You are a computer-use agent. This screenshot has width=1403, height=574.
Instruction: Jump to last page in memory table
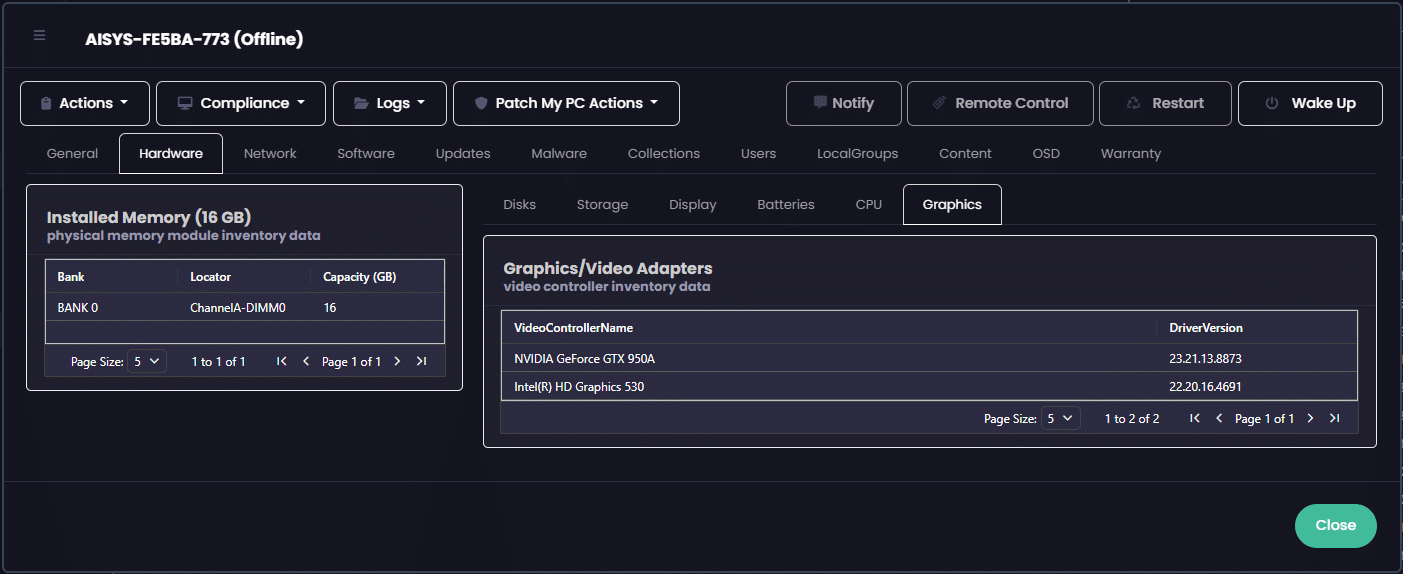(421, 361)
